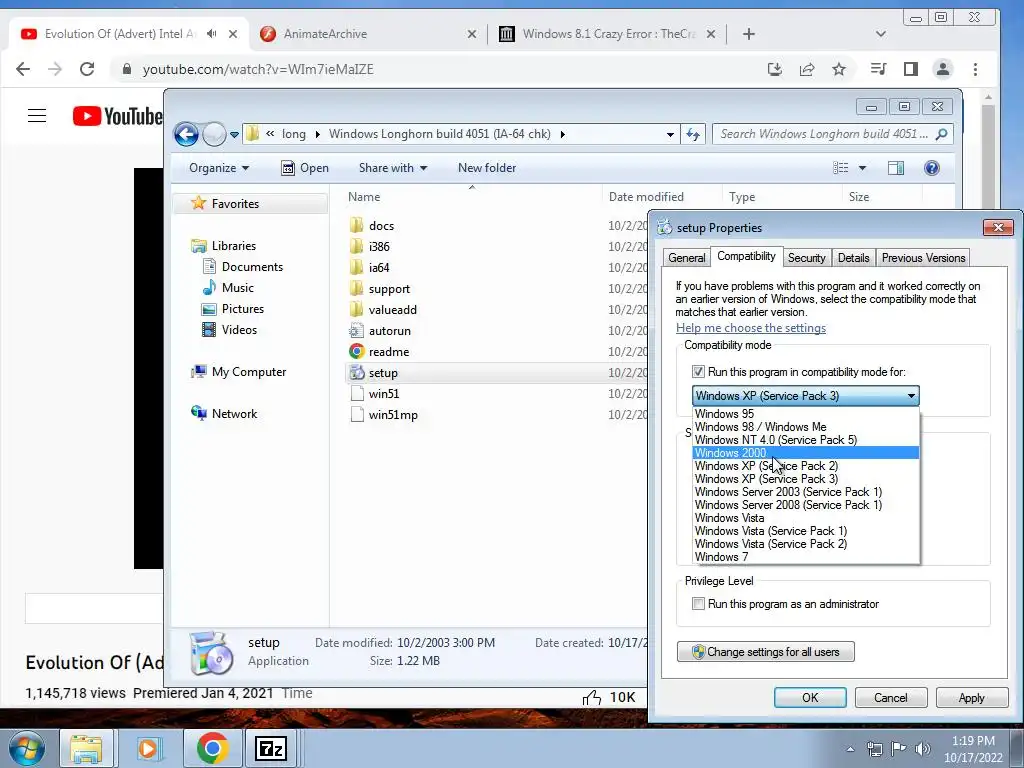
Task: Click the Explorer refresh address button
Action: 692,135
